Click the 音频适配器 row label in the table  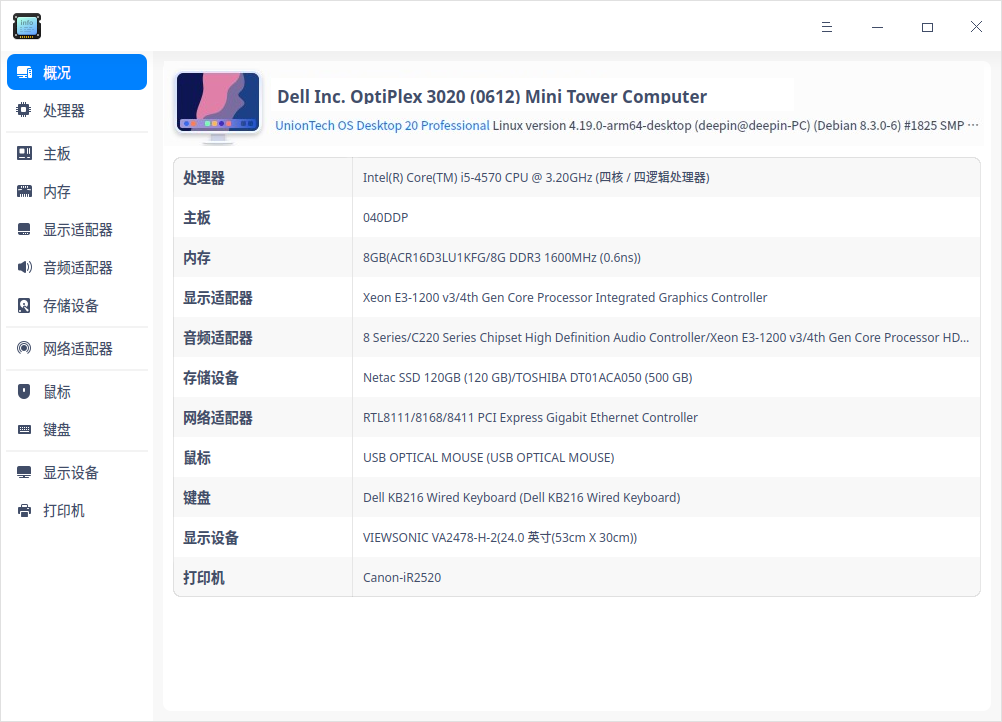(218, 337)
